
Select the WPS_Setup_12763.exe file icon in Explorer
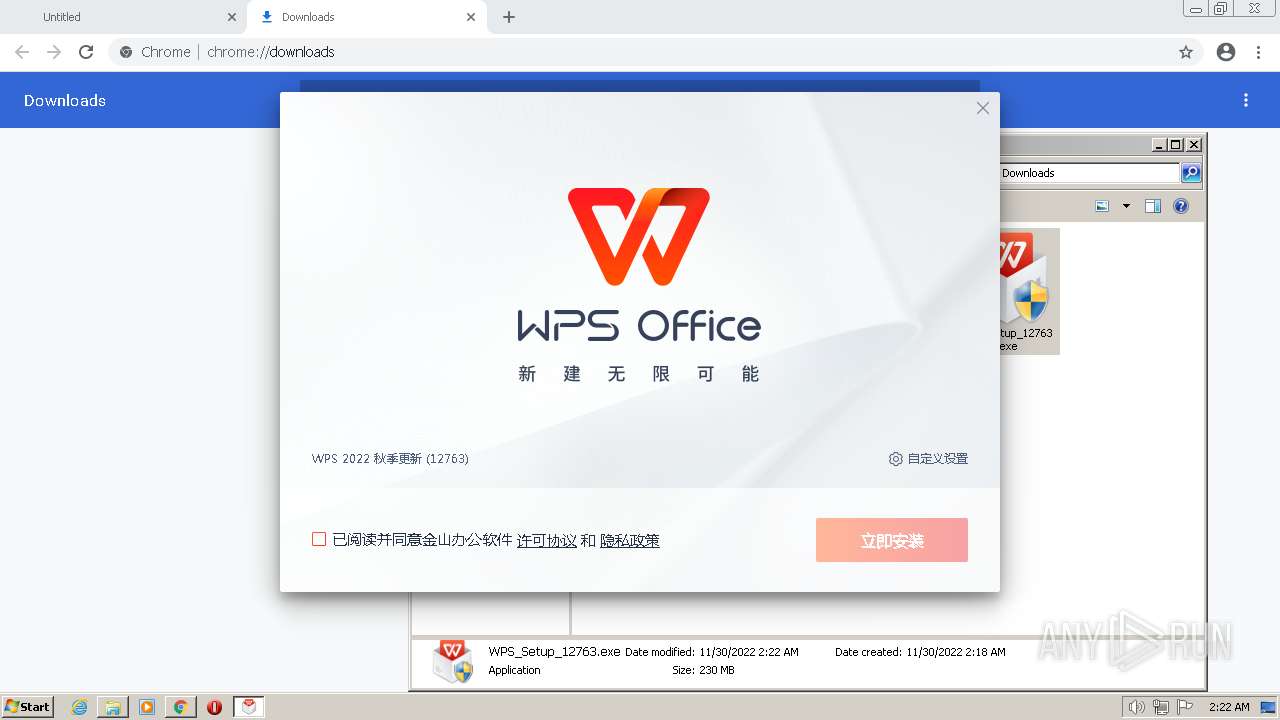pyautogui.click(x=1029, y=290)
